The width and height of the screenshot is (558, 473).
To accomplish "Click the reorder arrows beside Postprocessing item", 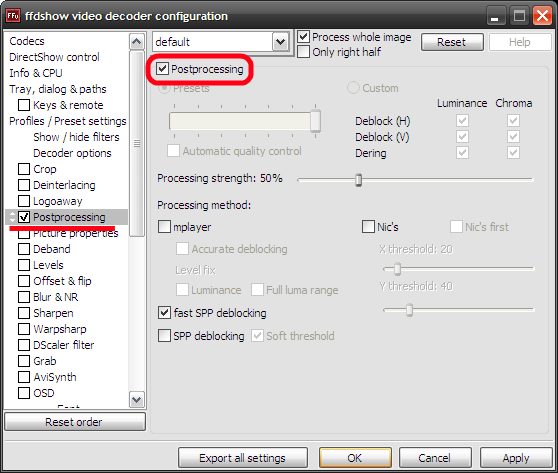I will pyautogui.click(x=12, y=217).
